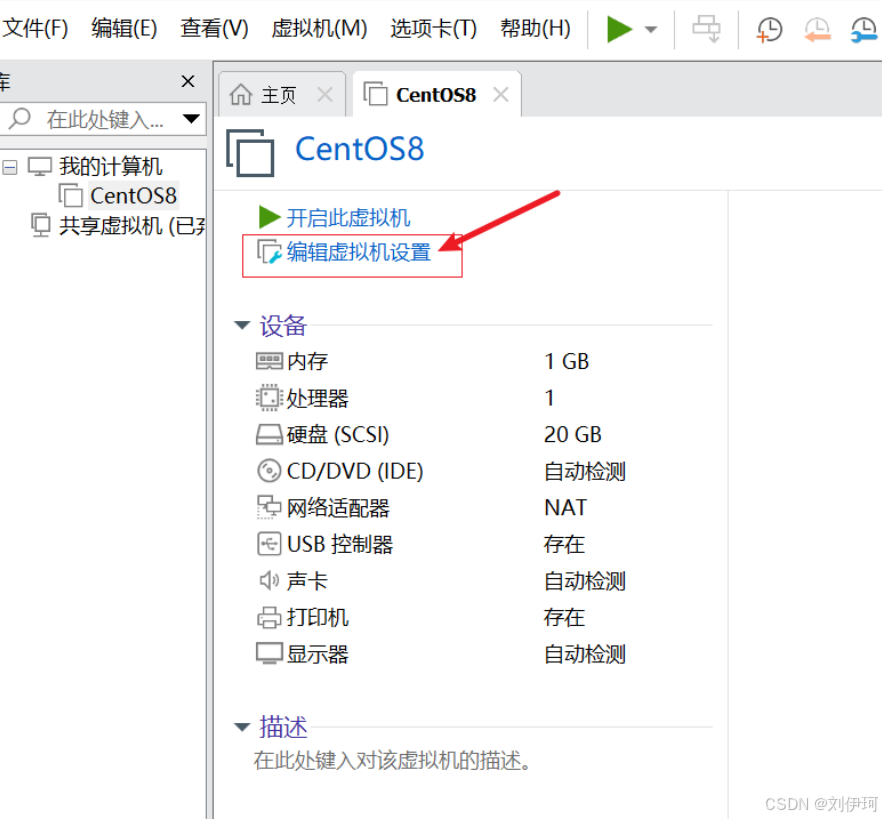Switch to the CentOS8 tab
The height and width of the screenshot is (819, 882).
click(436, 95)
